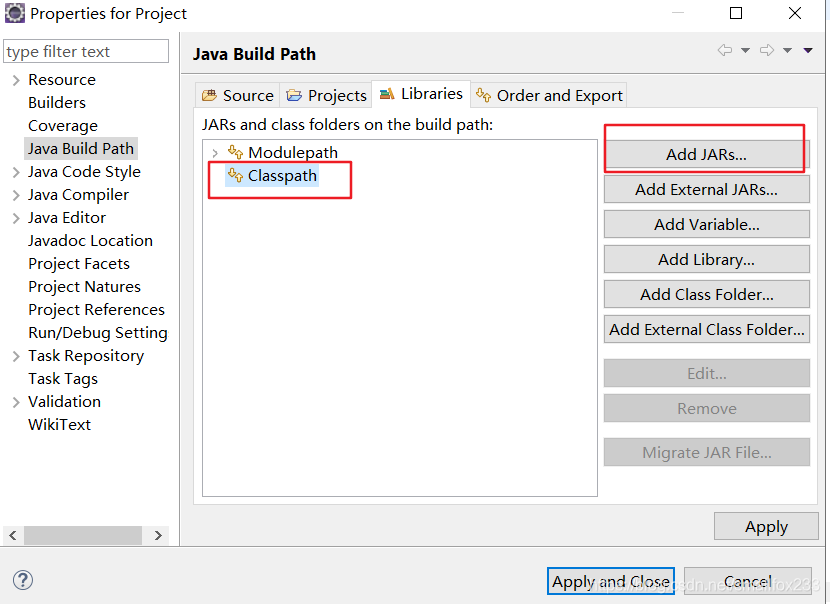Screen dimensions: 830x604
Task: Select Resource in the properties tree
Action: pyautogui.click(x=62, y=79)
